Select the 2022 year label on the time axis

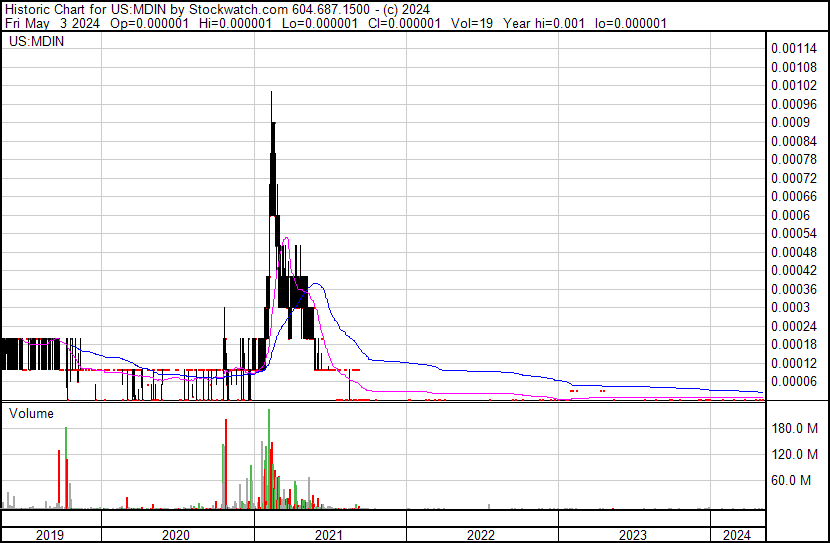pyautogui.click(x=481, y=535)
